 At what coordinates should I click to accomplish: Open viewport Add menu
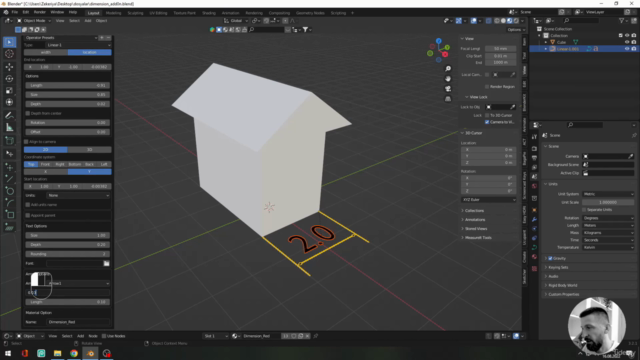click(x=88, y=20)
